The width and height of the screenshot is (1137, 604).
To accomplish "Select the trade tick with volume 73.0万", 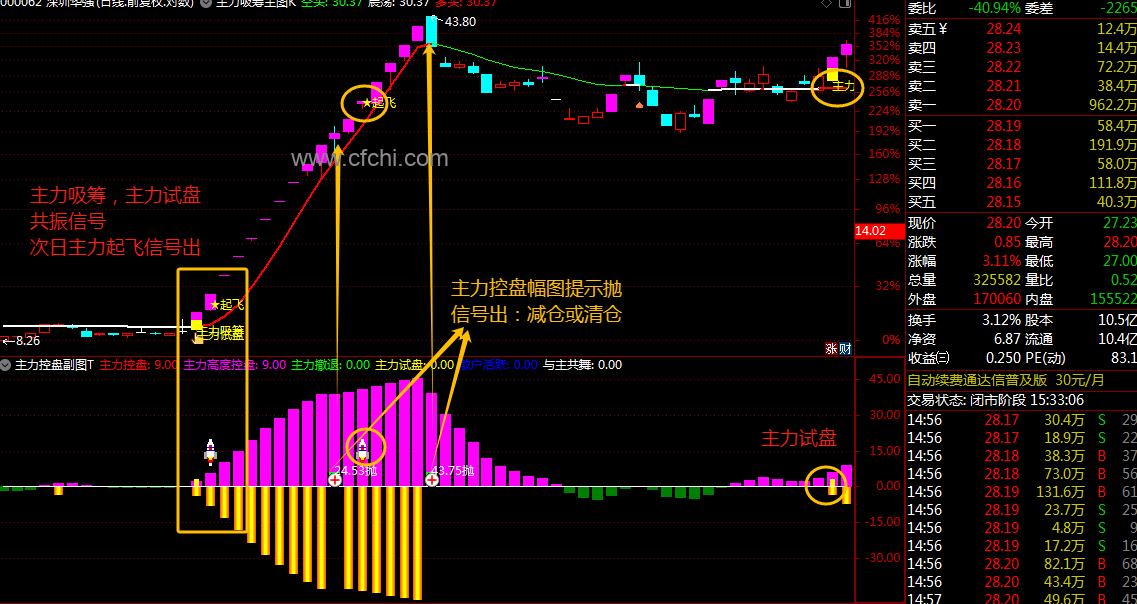I will 1022,474.
